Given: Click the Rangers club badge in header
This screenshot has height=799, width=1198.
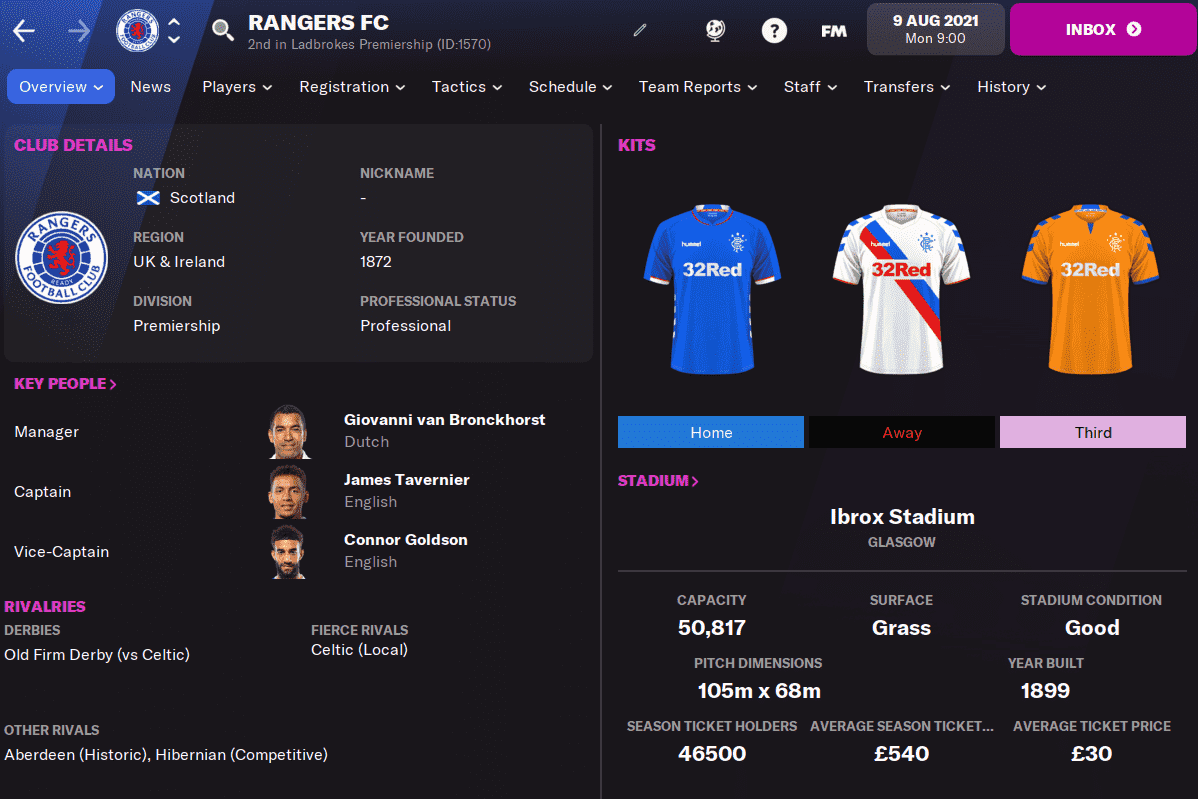Looking at the screenshot, I should 137,31.
